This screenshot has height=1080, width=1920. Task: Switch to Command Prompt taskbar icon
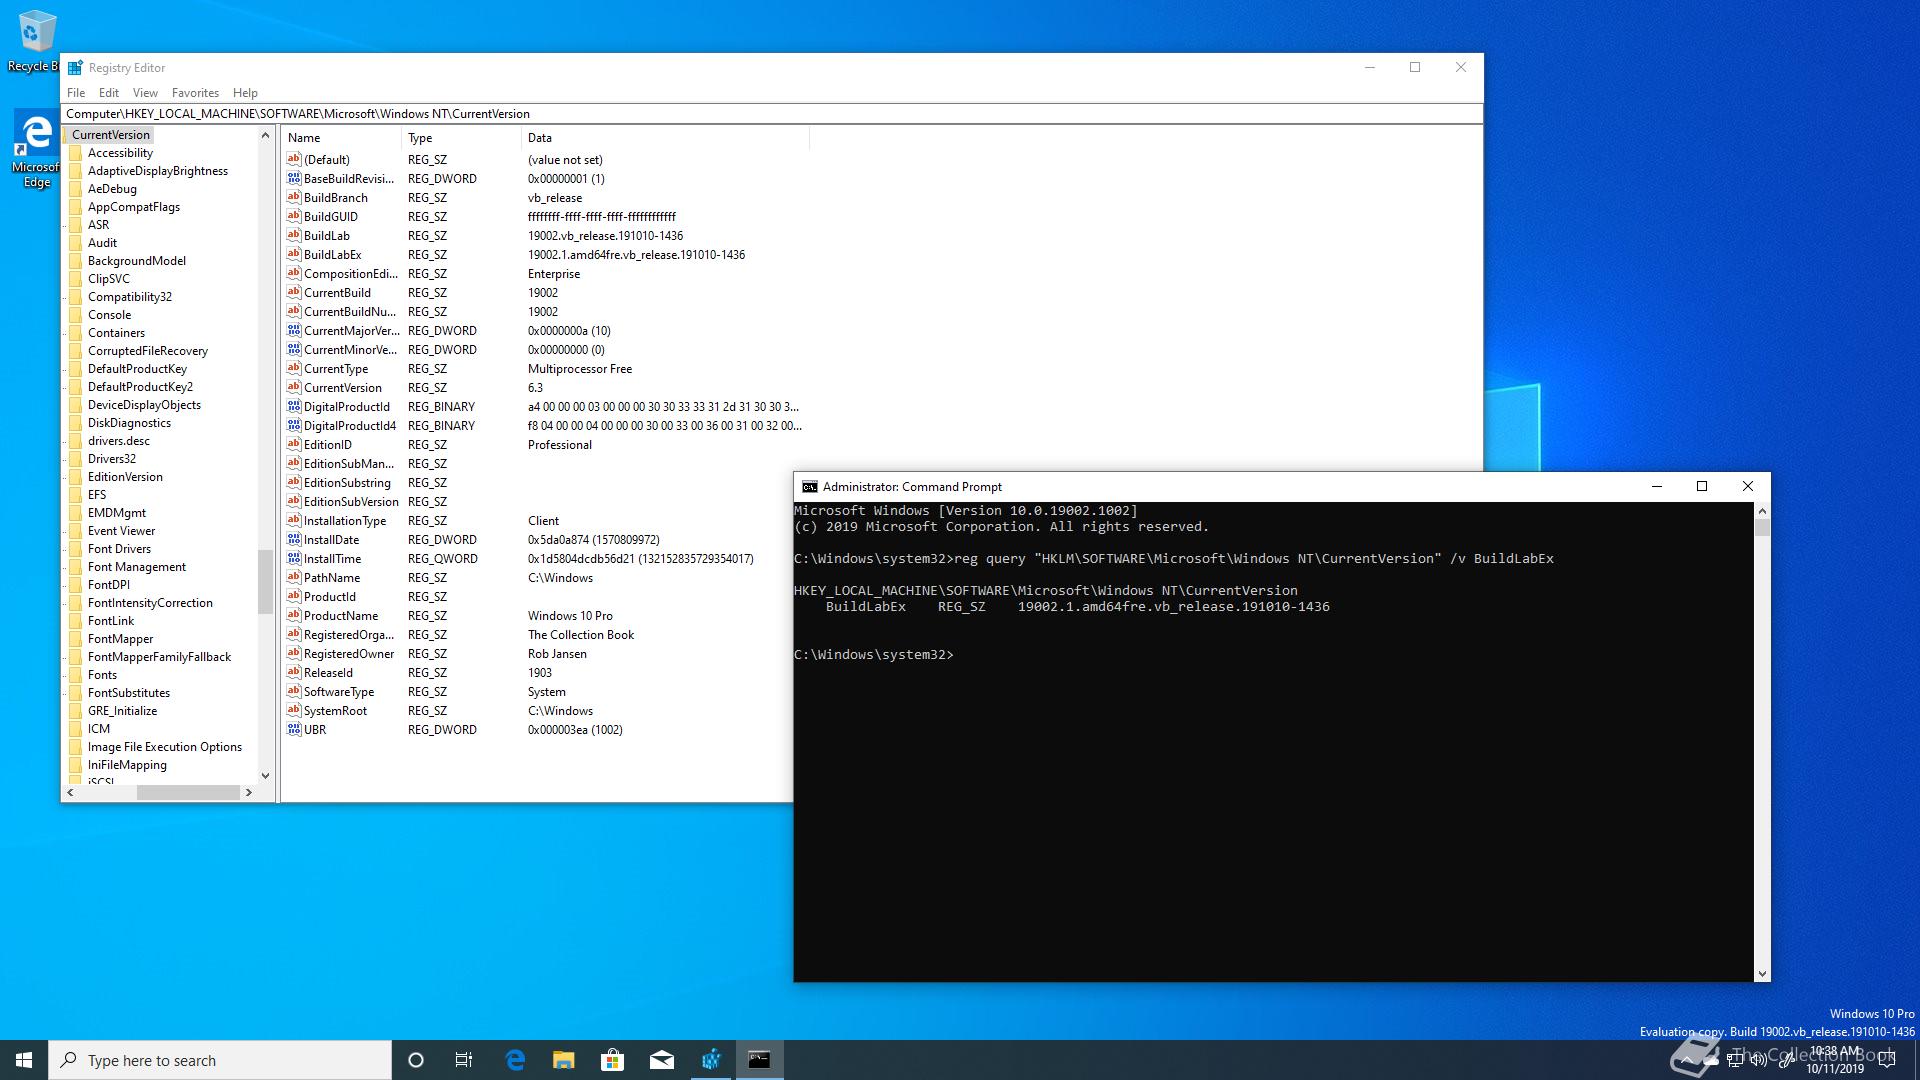coord(760,1060)
